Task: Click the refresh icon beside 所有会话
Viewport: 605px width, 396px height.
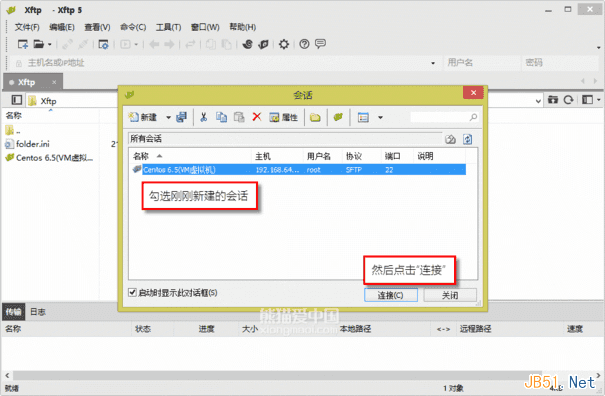Action: click(x=468, y=139)
